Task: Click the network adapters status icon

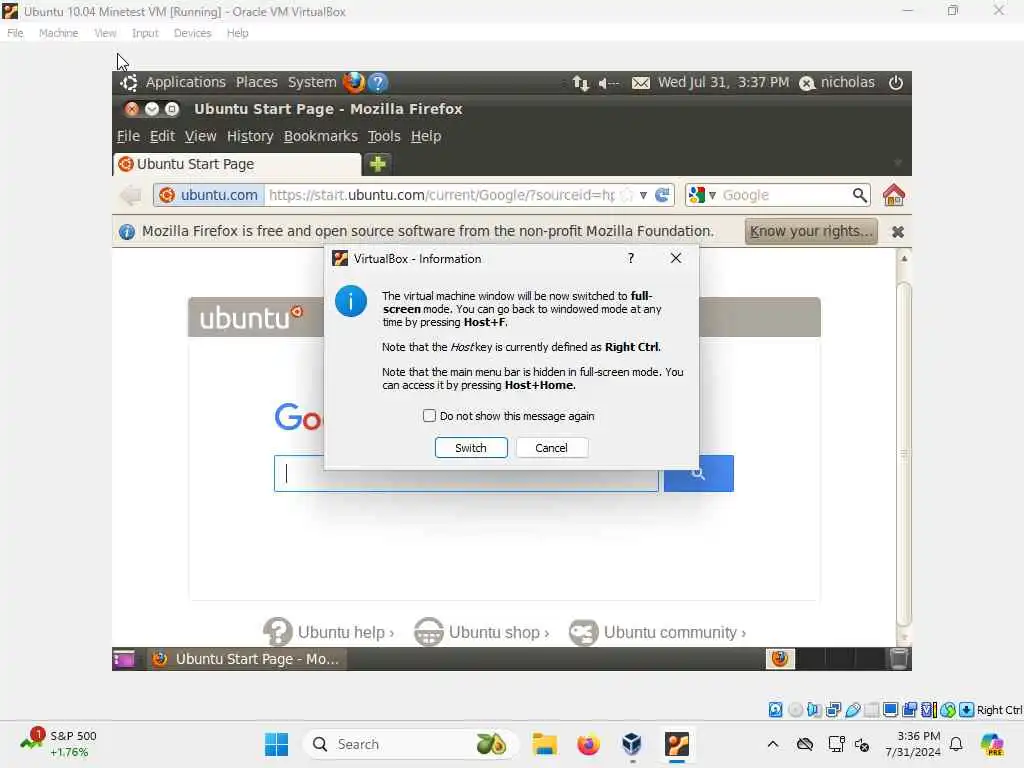Action: [x=833, y=710]
